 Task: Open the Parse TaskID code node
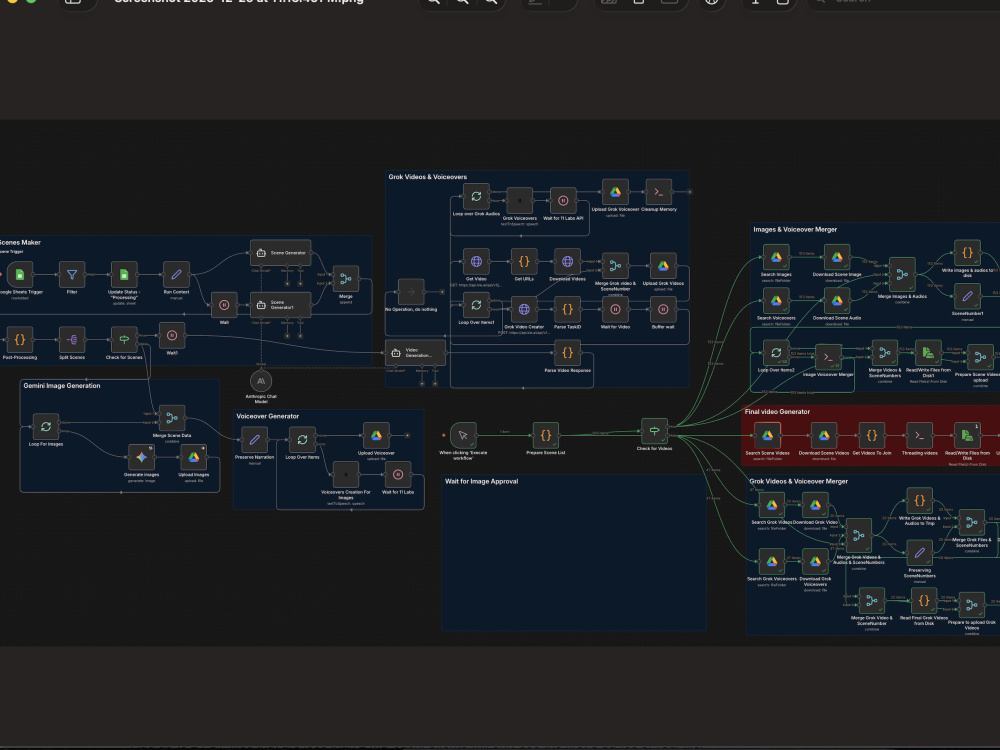pyautogui.click(x=567, y=309)
